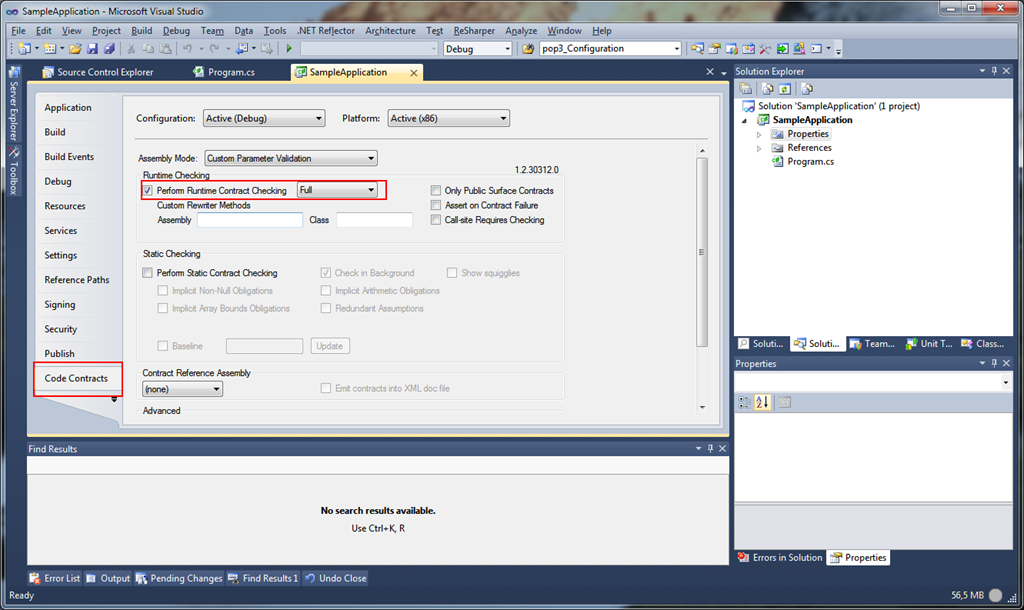Image resolution: width=1024 pixels, height=610 pixels.
Task: Click Solution Explorer Properties icon
Action: coord(746,89)
